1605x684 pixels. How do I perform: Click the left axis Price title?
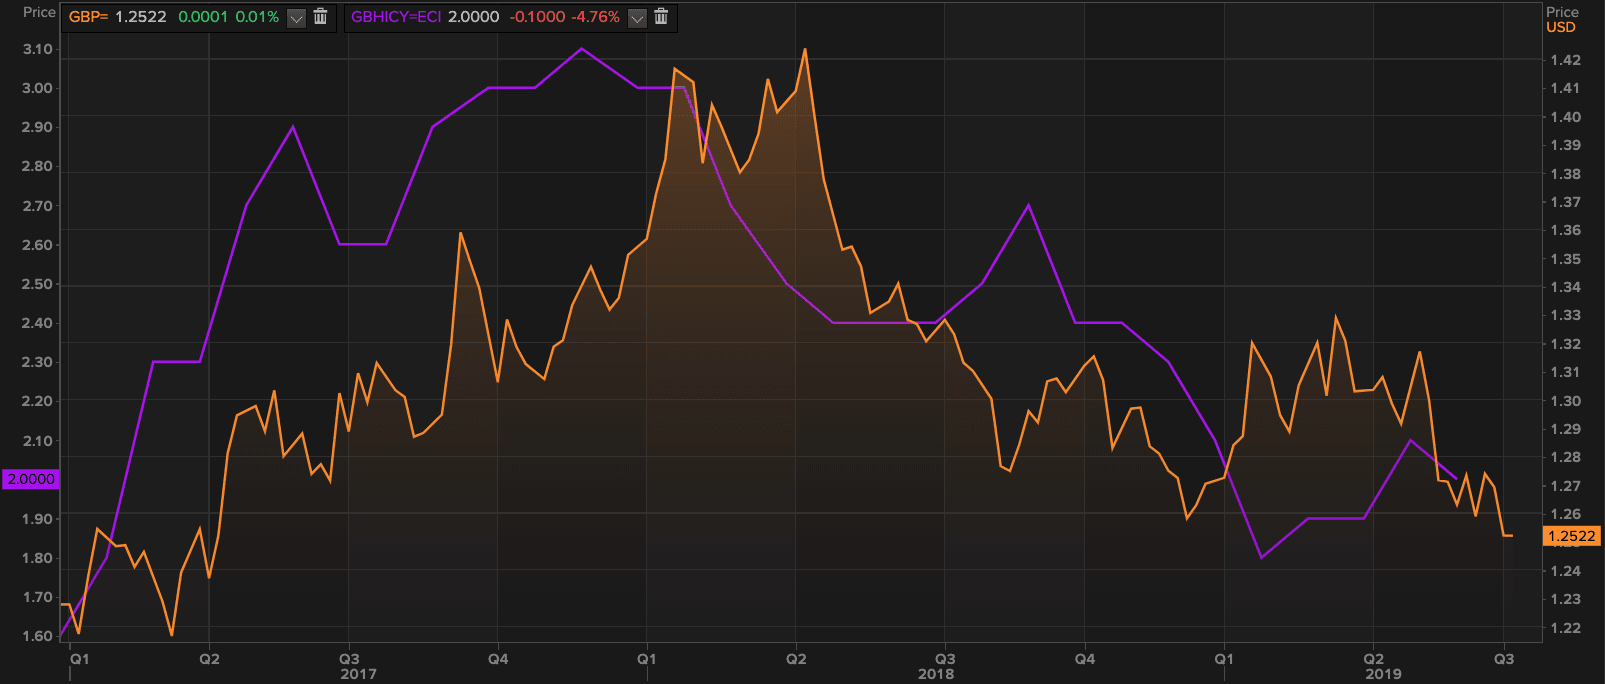pos(39,12)
